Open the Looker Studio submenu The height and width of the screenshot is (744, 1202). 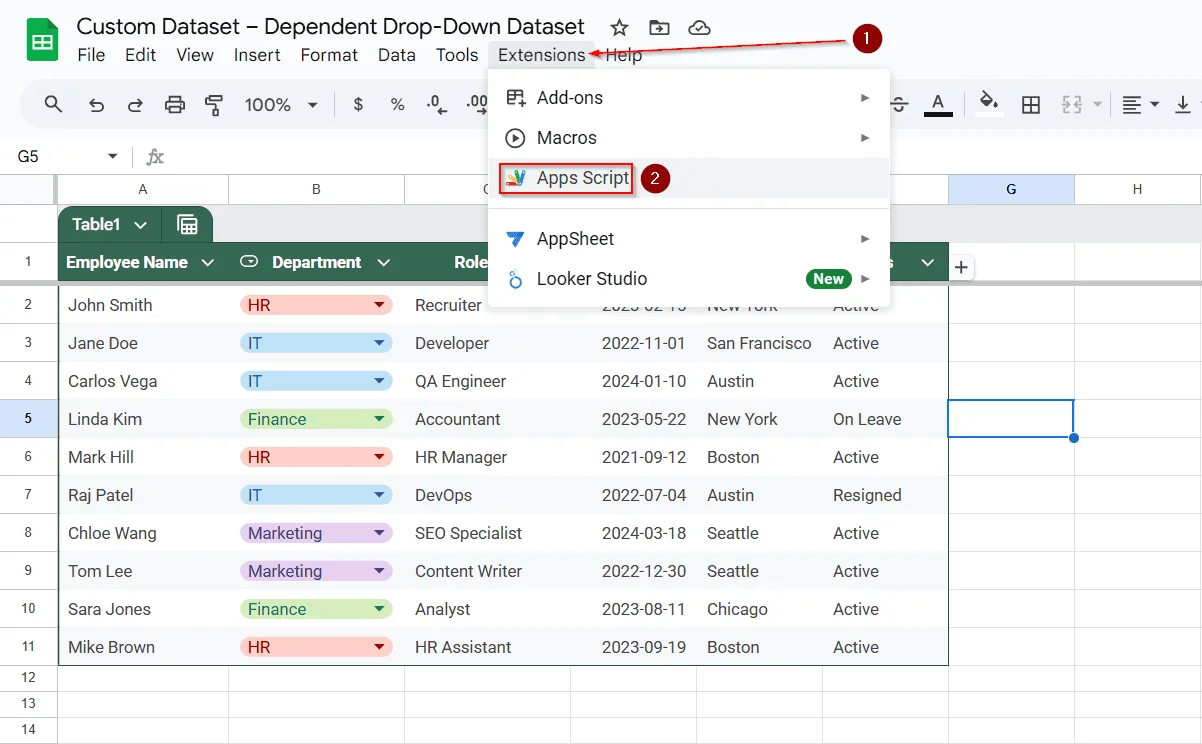(x=689, y=279)
